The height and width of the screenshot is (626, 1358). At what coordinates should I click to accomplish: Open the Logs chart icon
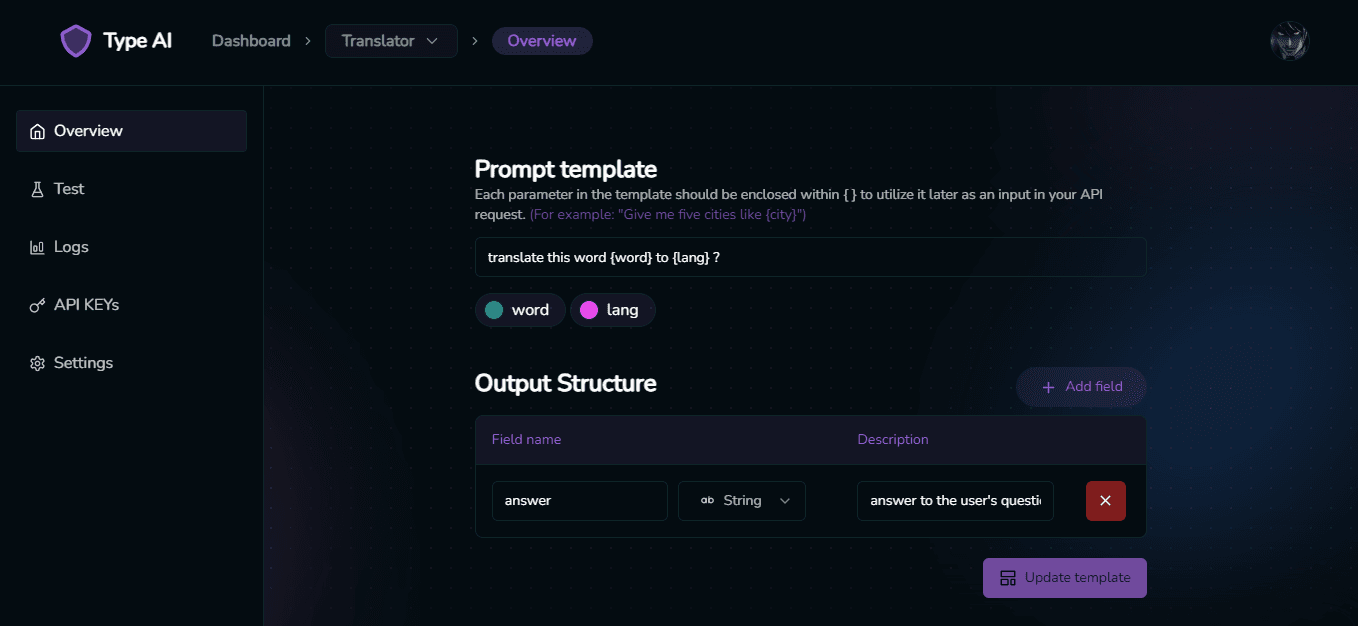(x=38, y=247)
